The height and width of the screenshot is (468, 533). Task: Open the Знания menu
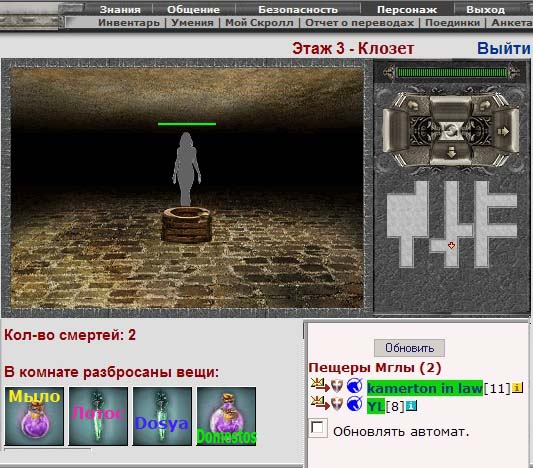(120, 10)
